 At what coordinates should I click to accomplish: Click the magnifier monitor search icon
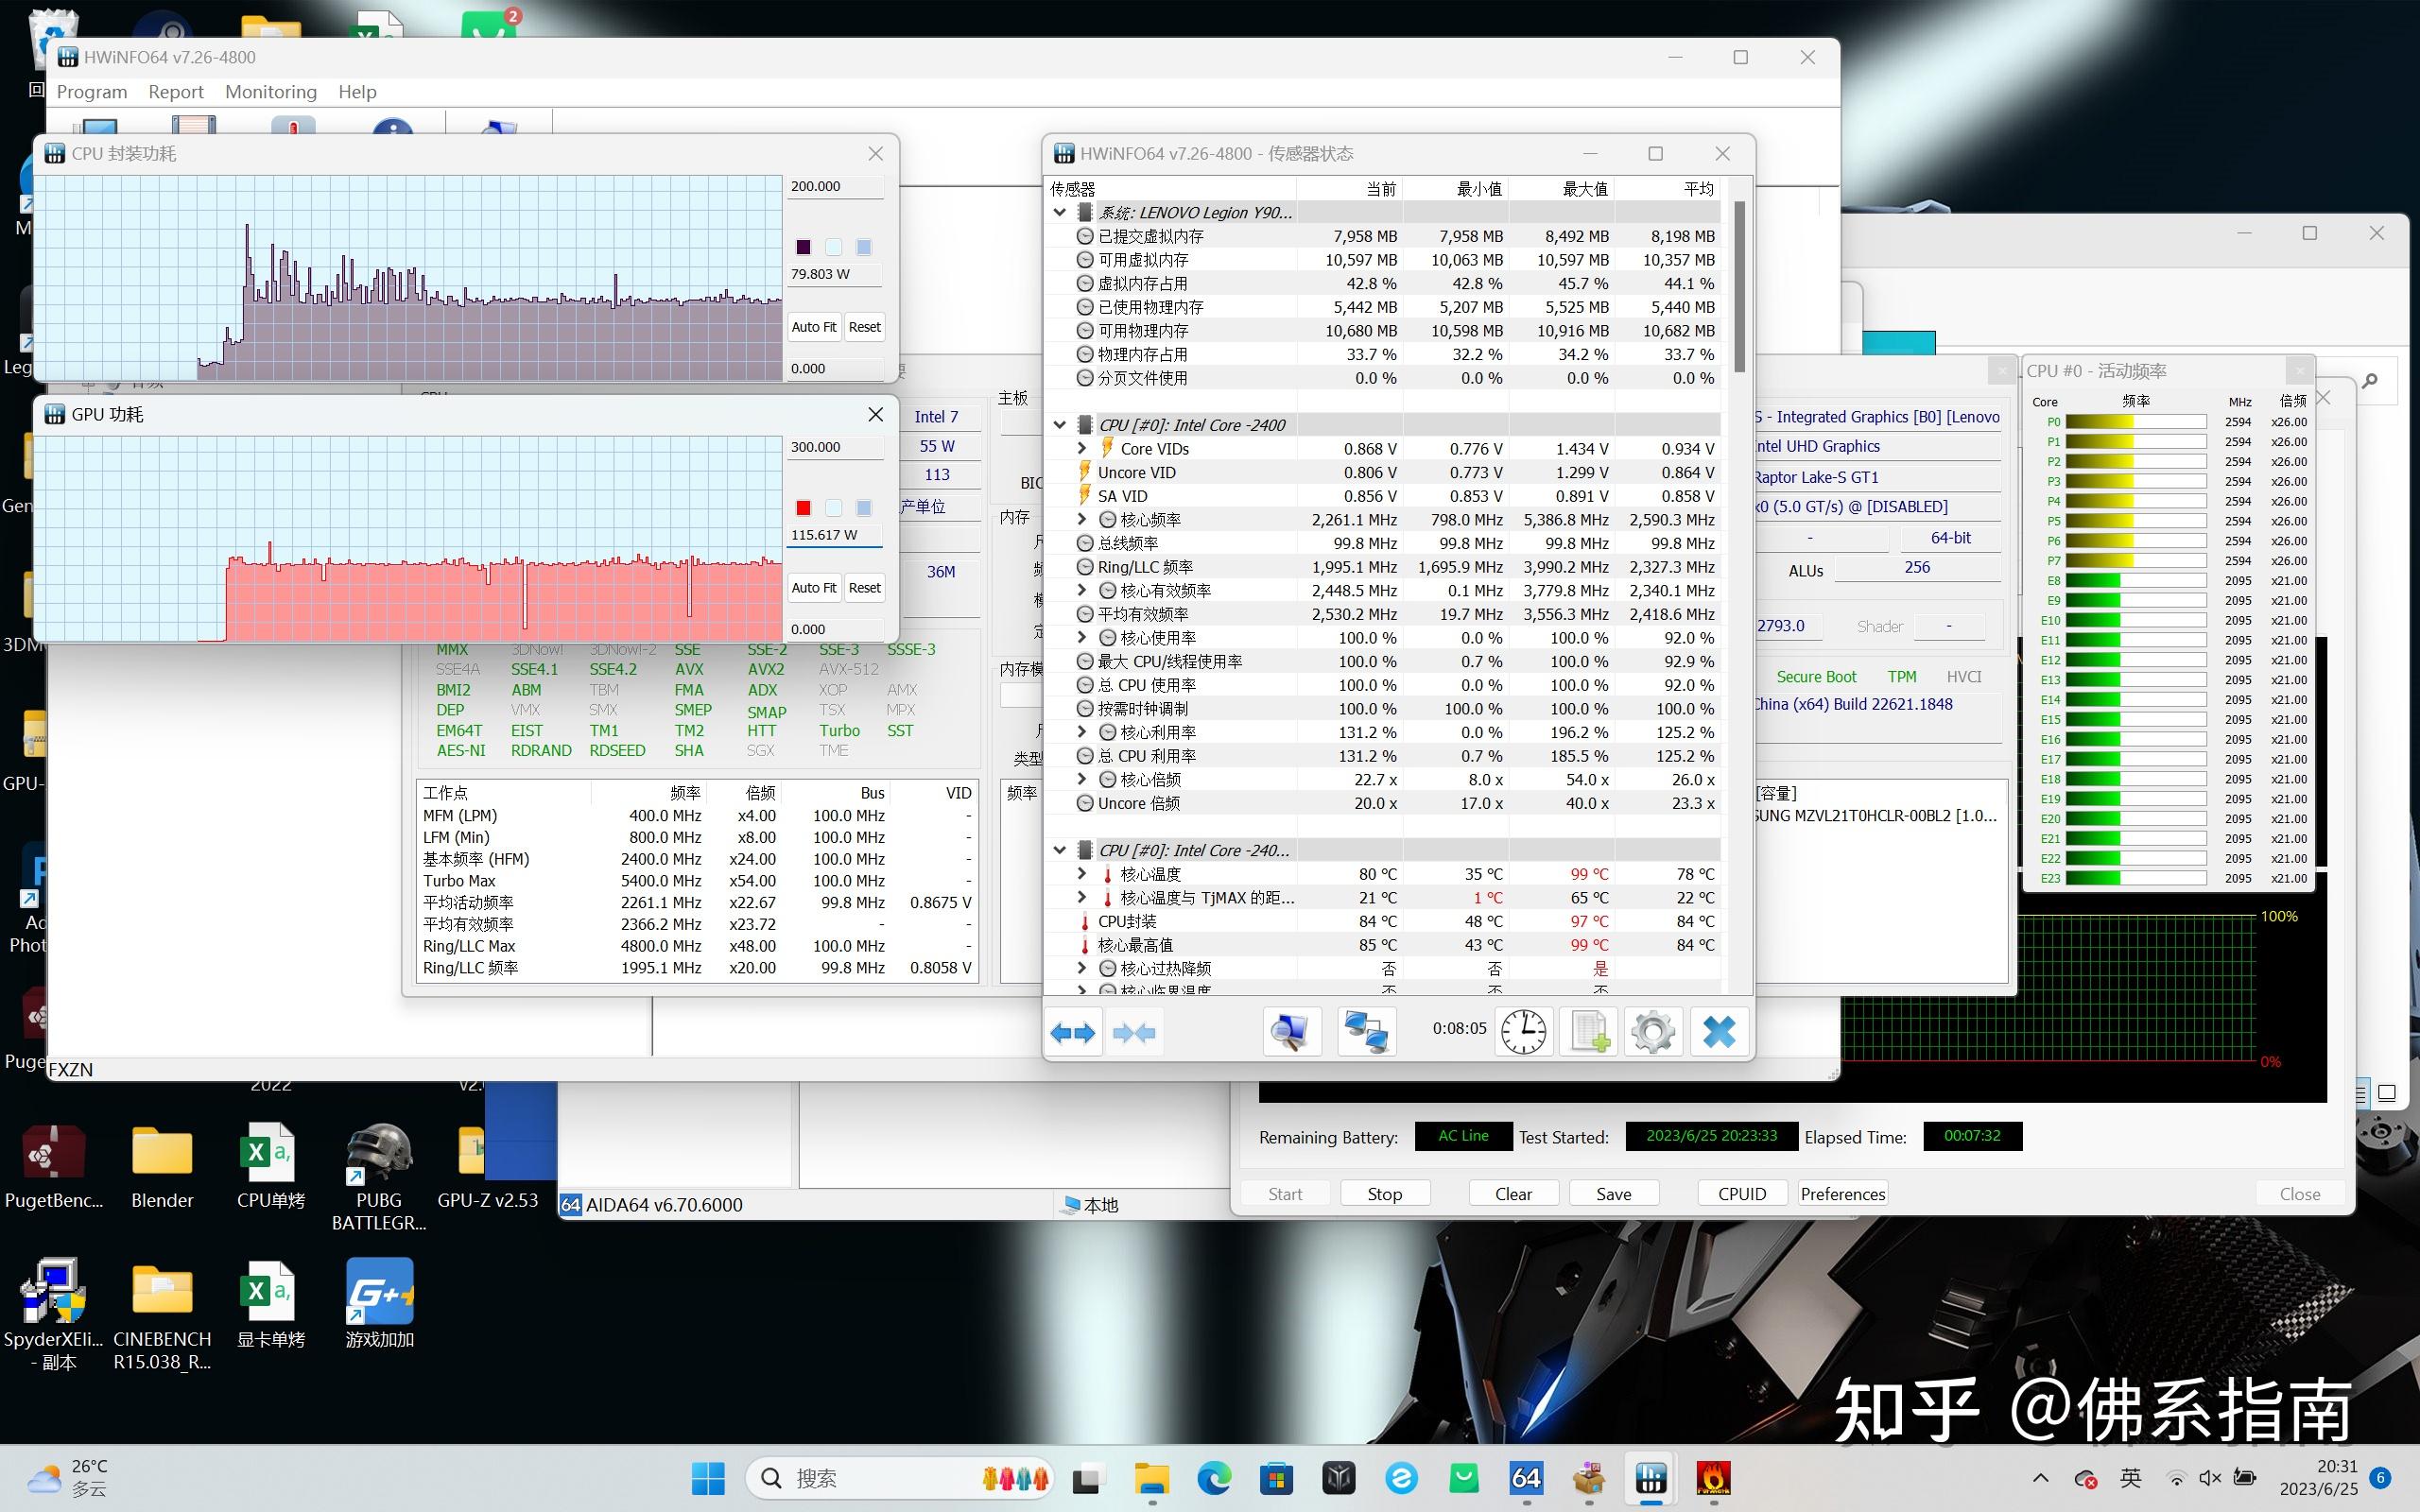point(1290,1031)
